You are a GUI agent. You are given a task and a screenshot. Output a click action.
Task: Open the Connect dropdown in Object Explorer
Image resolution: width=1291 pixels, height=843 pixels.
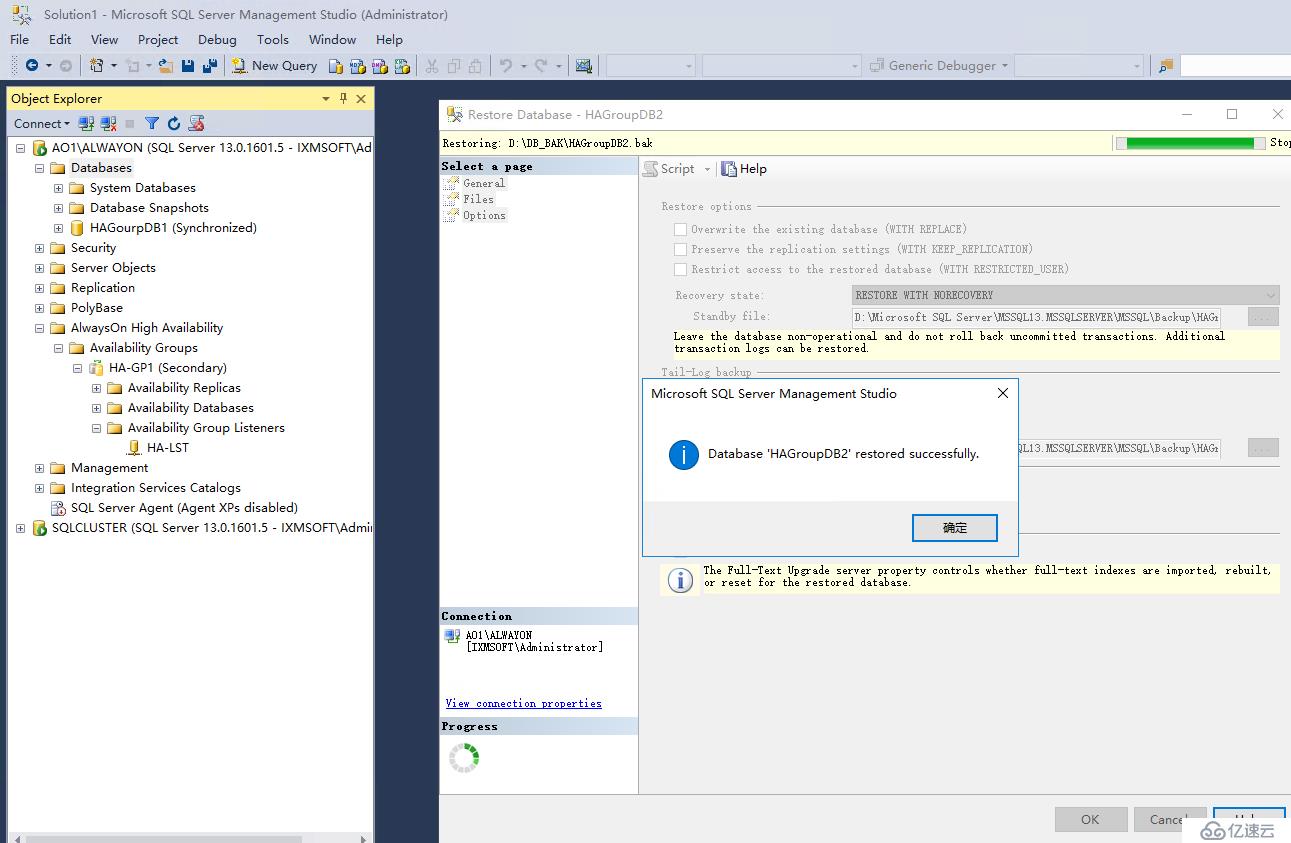pyautogui.click(x=42, y=123)
